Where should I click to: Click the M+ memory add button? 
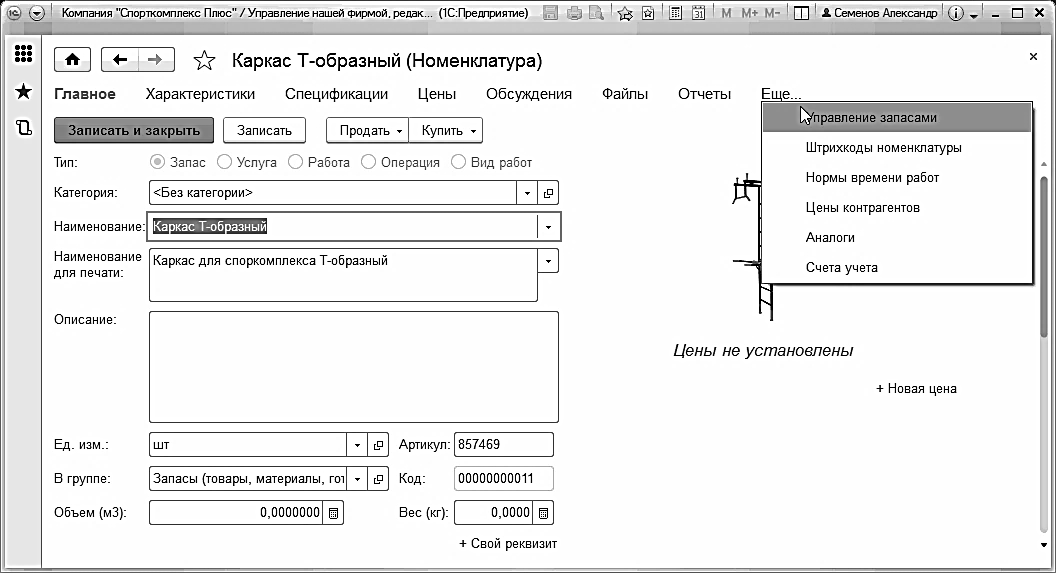point(749,13)
